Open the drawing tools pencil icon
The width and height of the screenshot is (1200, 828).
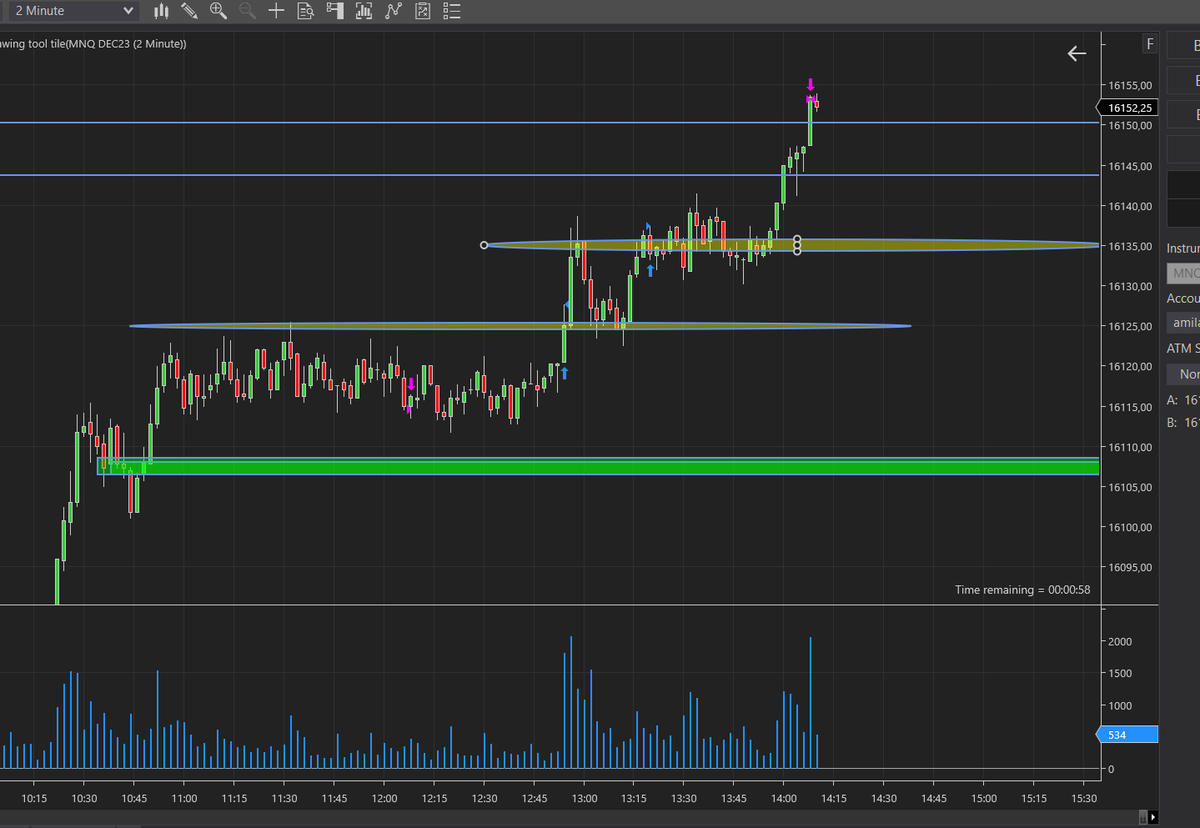point(190,11)
